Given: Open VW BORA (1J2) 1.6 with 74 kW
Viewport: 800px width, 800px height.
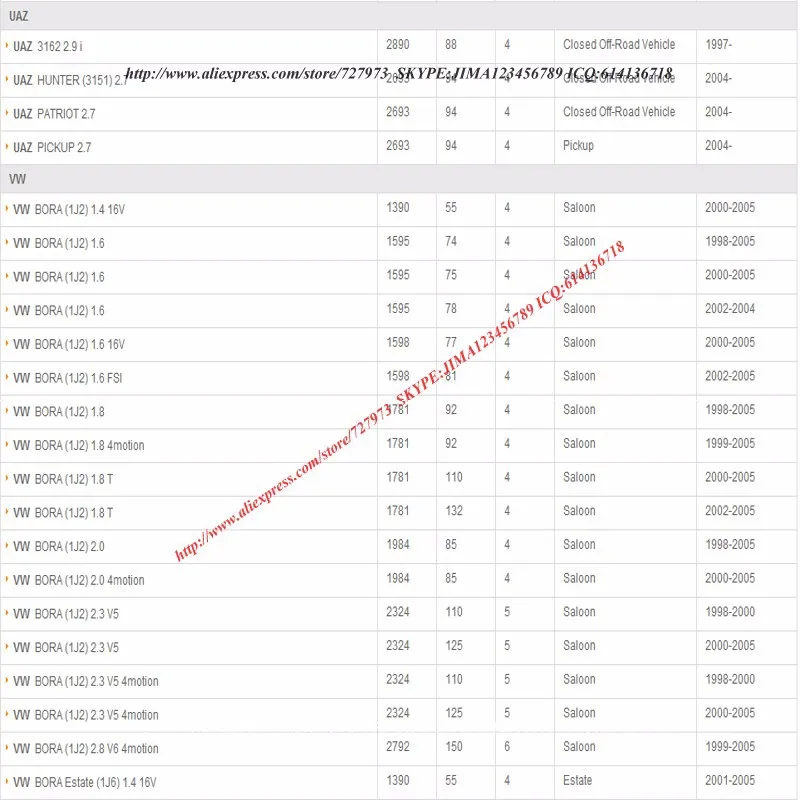Looking at the screenshot, I should (59, 243).
